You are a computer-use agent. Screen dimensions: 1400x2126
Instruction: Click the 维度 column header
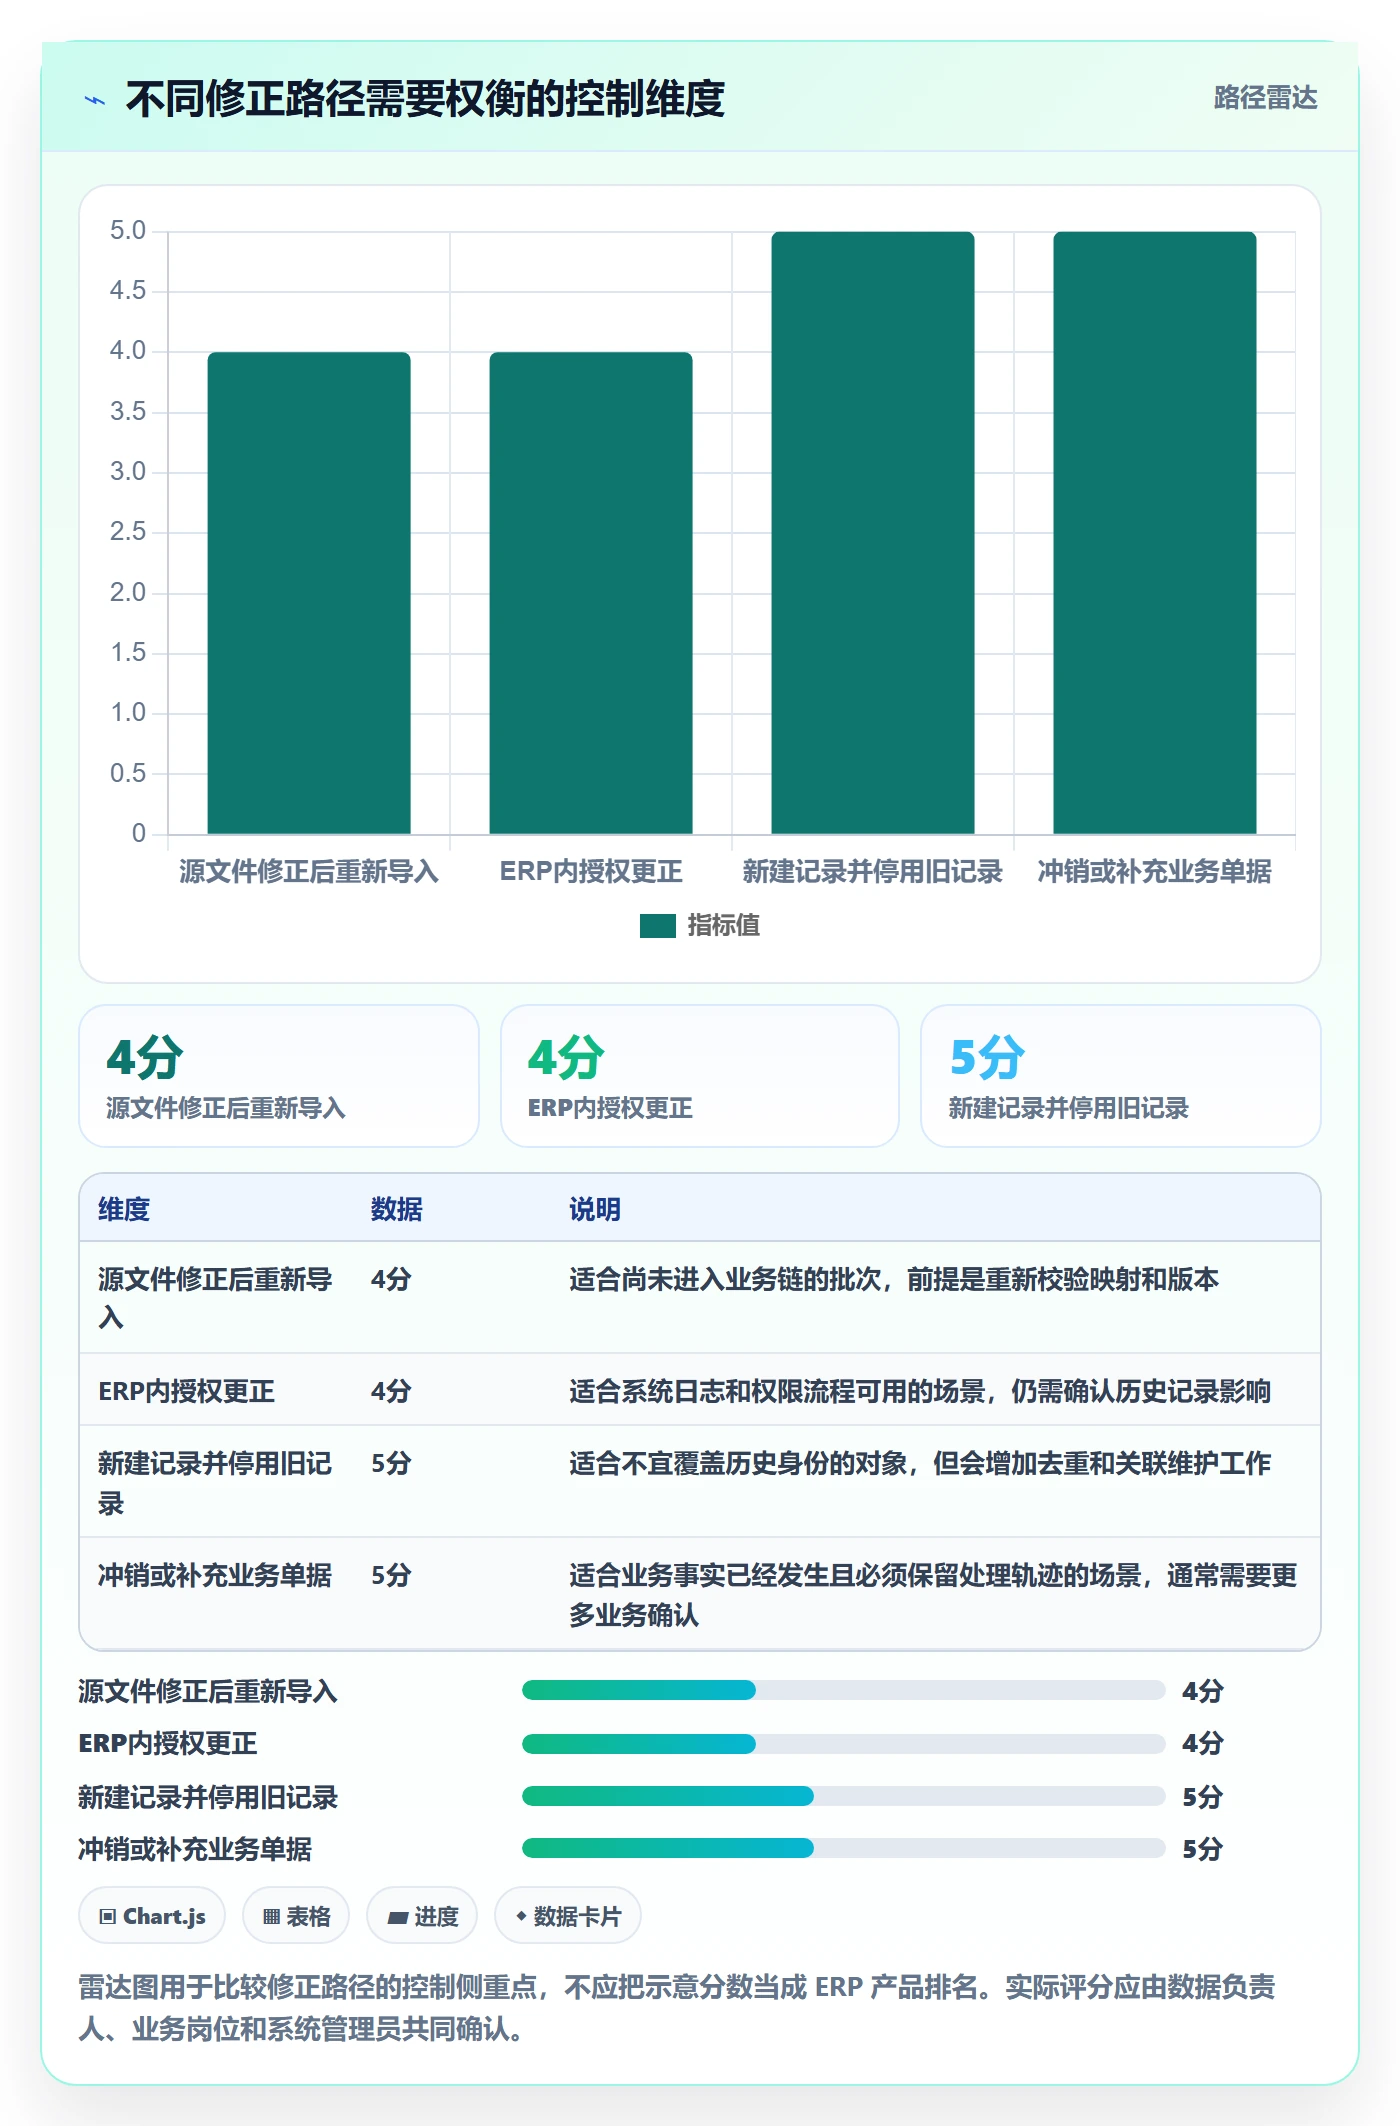click(x=124, y=1209)
